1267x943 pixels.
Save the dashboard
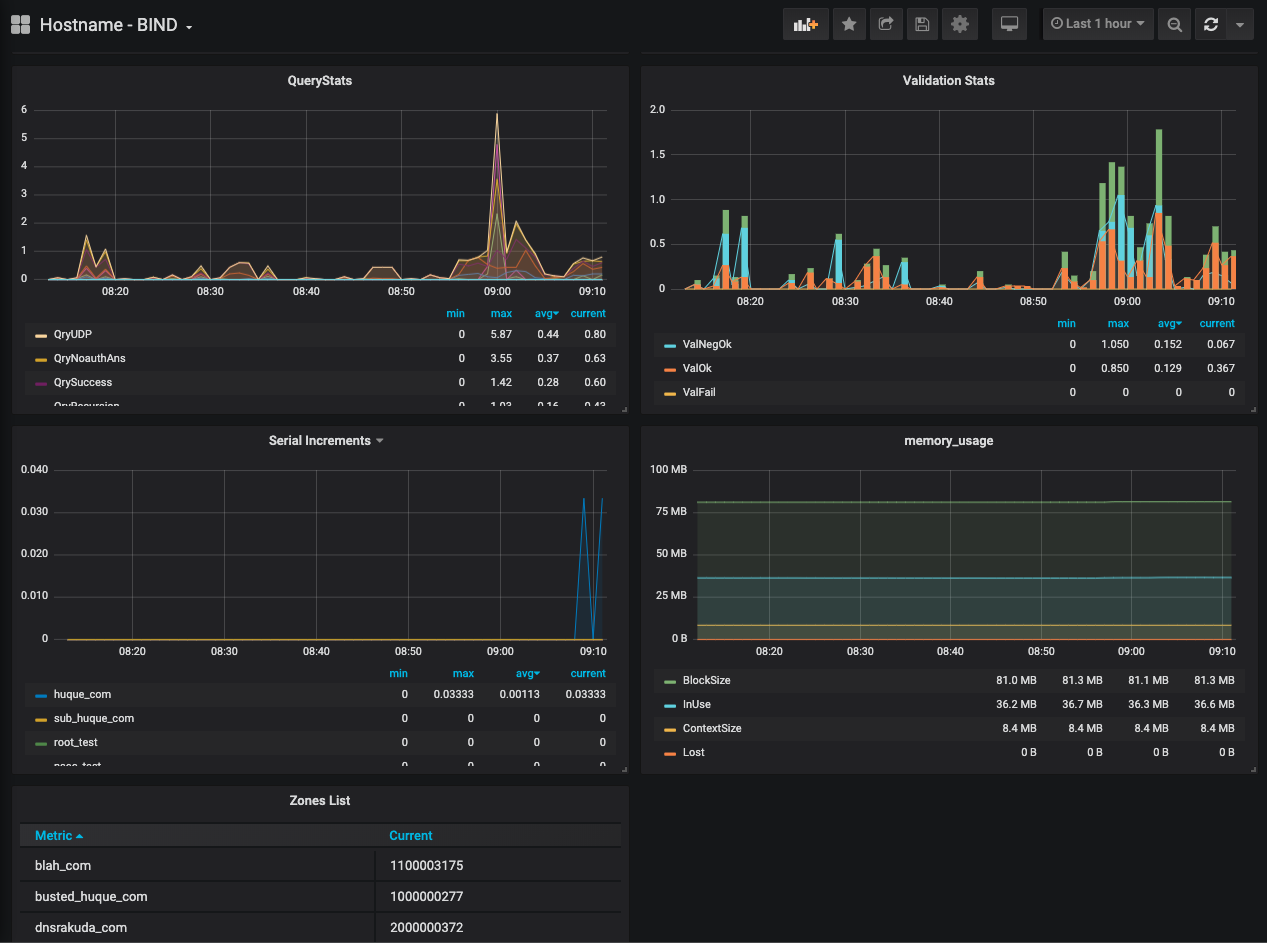click(922, 24)
